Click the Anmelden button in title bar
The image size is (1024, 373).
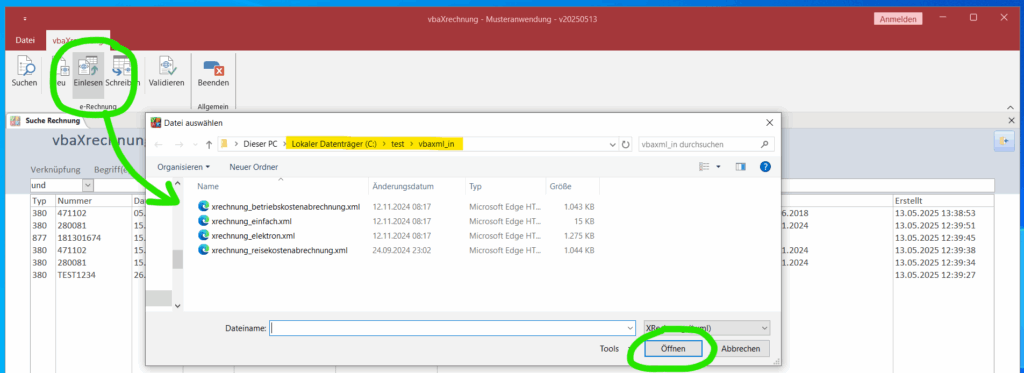897,19
